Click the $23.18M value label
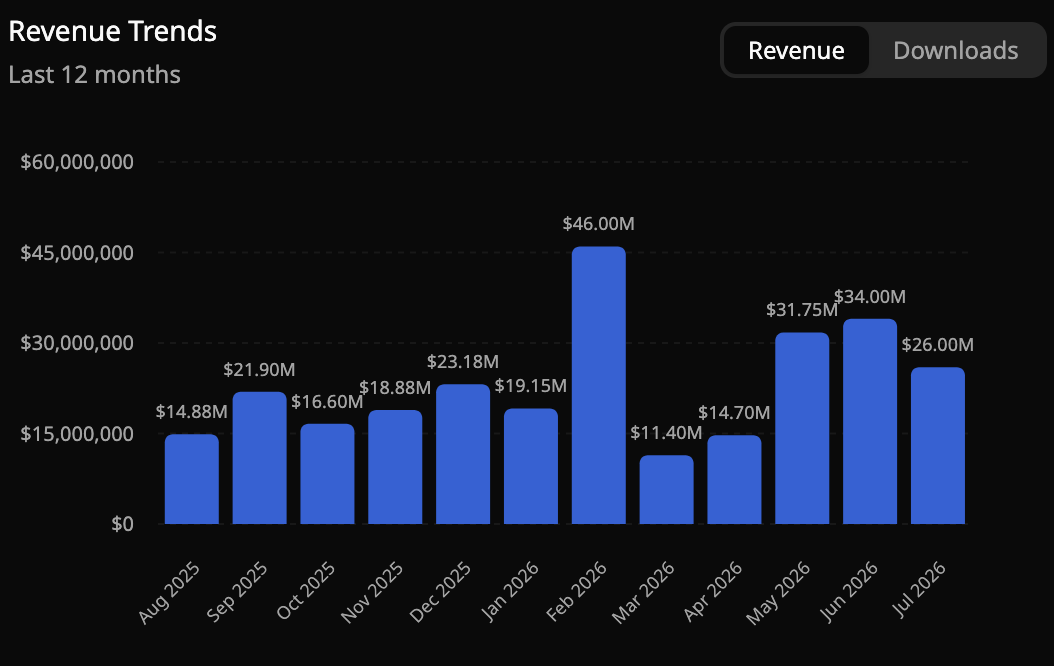The width and height of the screenshot is (1054, 666). [463, 362]
